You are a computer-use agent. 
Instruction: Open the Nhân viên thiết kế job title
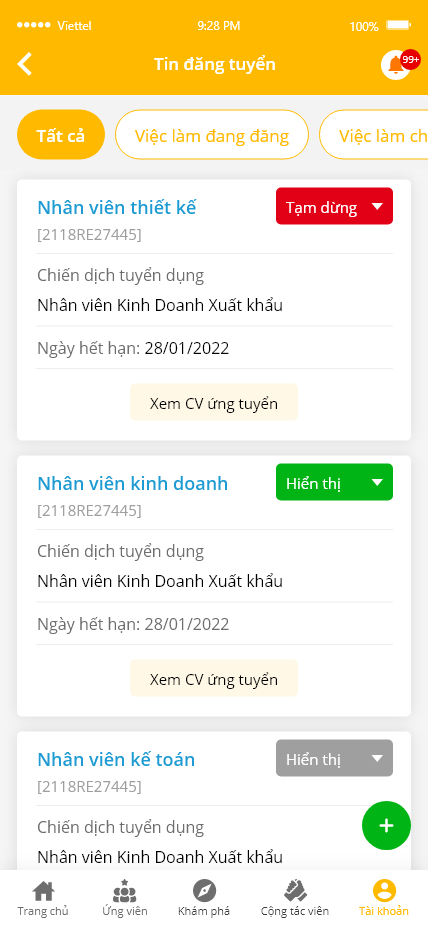click(x=116, y=208)
